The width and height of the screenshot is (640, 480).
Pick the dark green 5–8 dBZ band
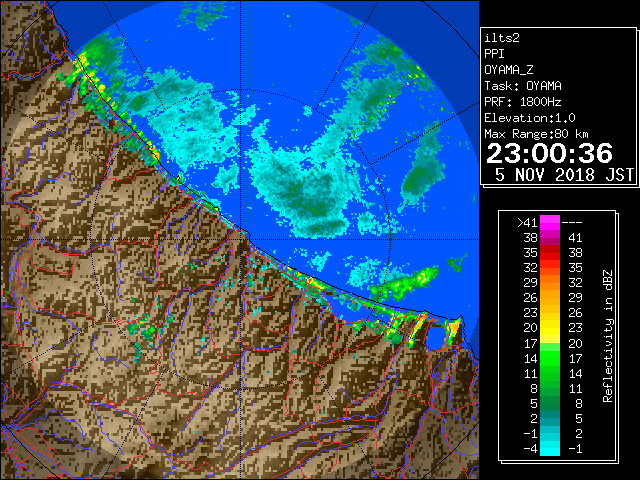[x=550, y=403]
